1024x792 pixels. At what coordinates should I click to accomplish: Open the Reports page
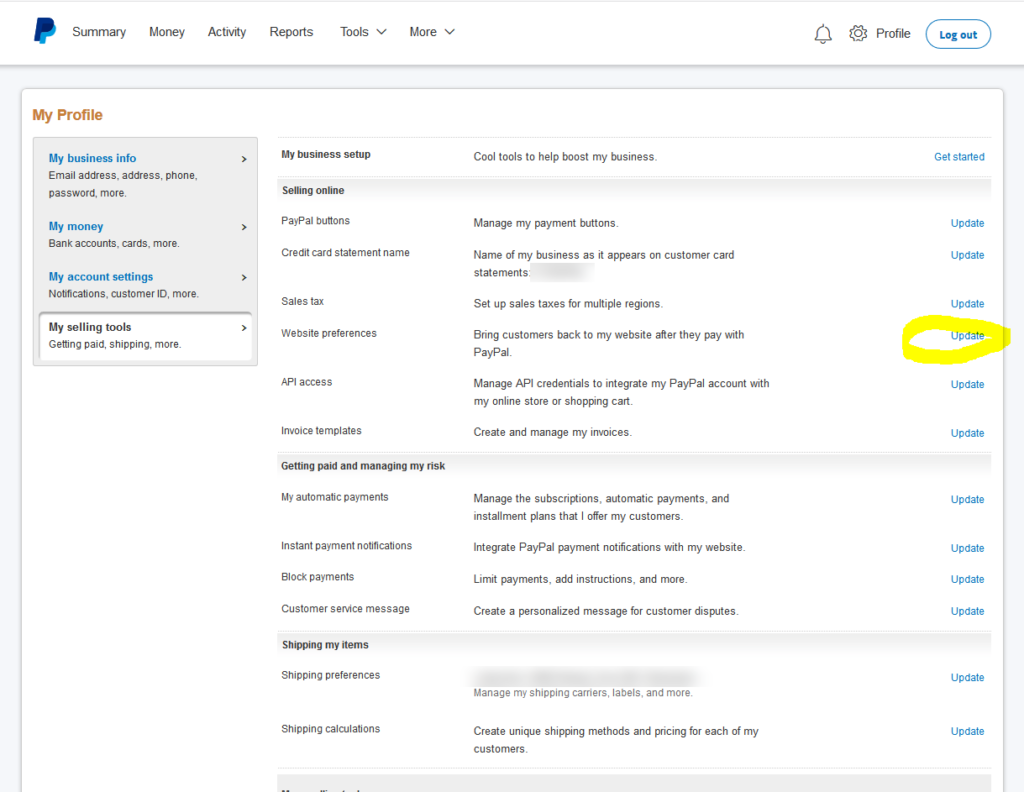pos(291,32)
